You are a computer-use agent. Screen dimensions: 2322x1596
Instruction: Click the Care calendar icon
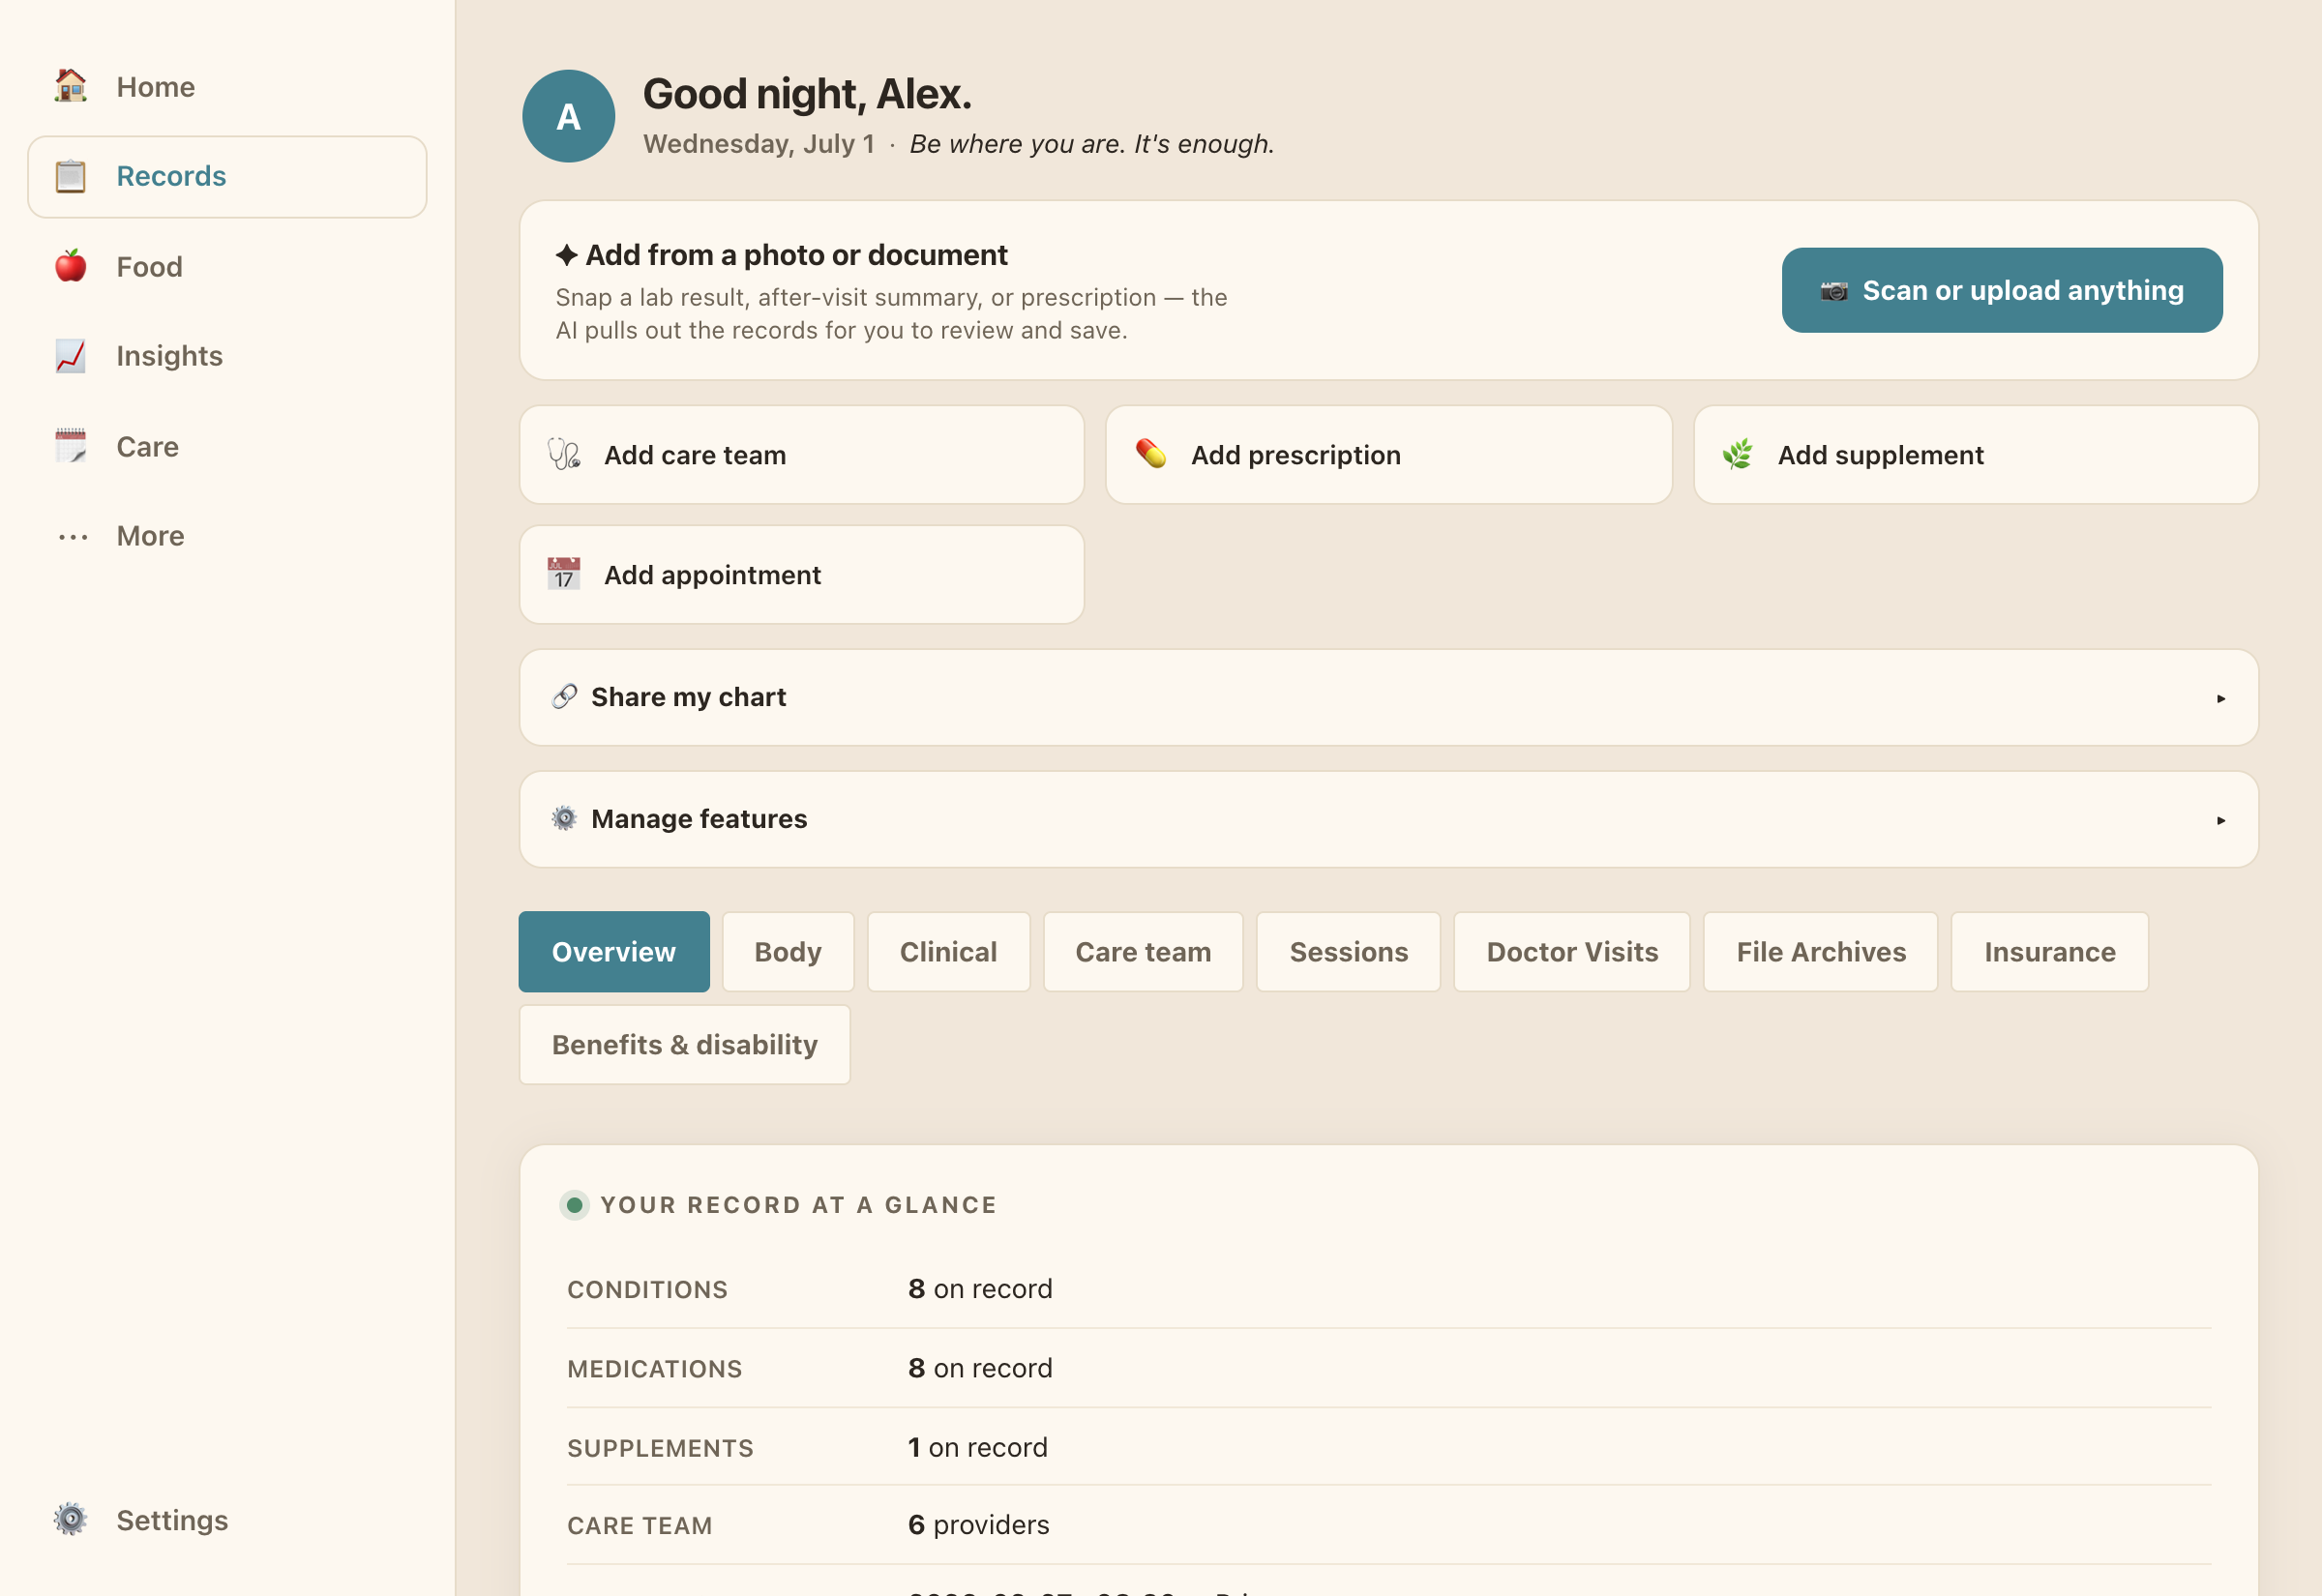coord(70,446)
